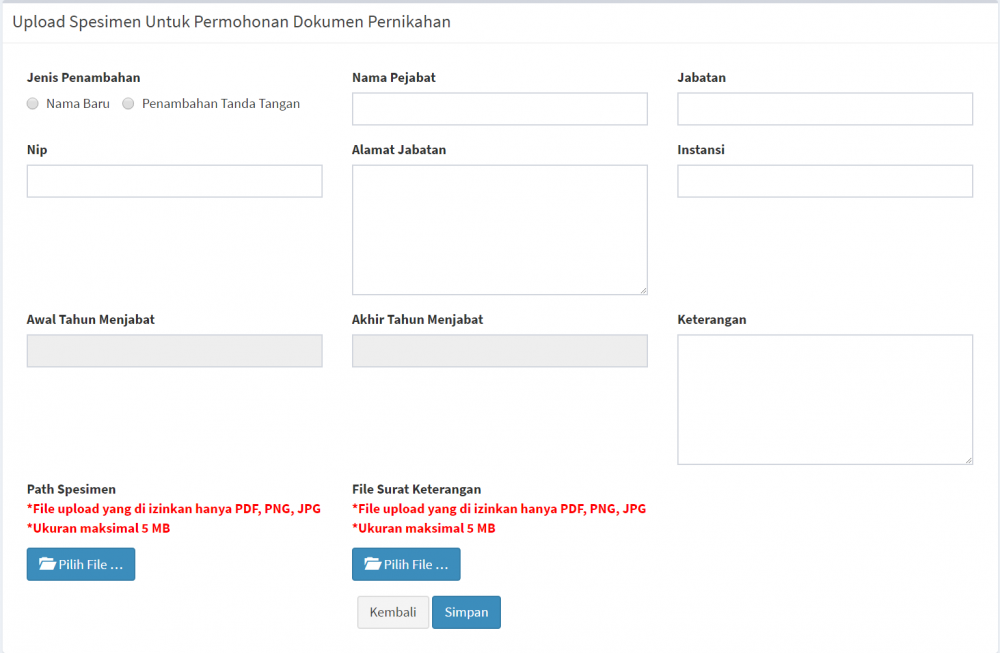Select the Nama Baru radio button

click(x=33, y=104)
